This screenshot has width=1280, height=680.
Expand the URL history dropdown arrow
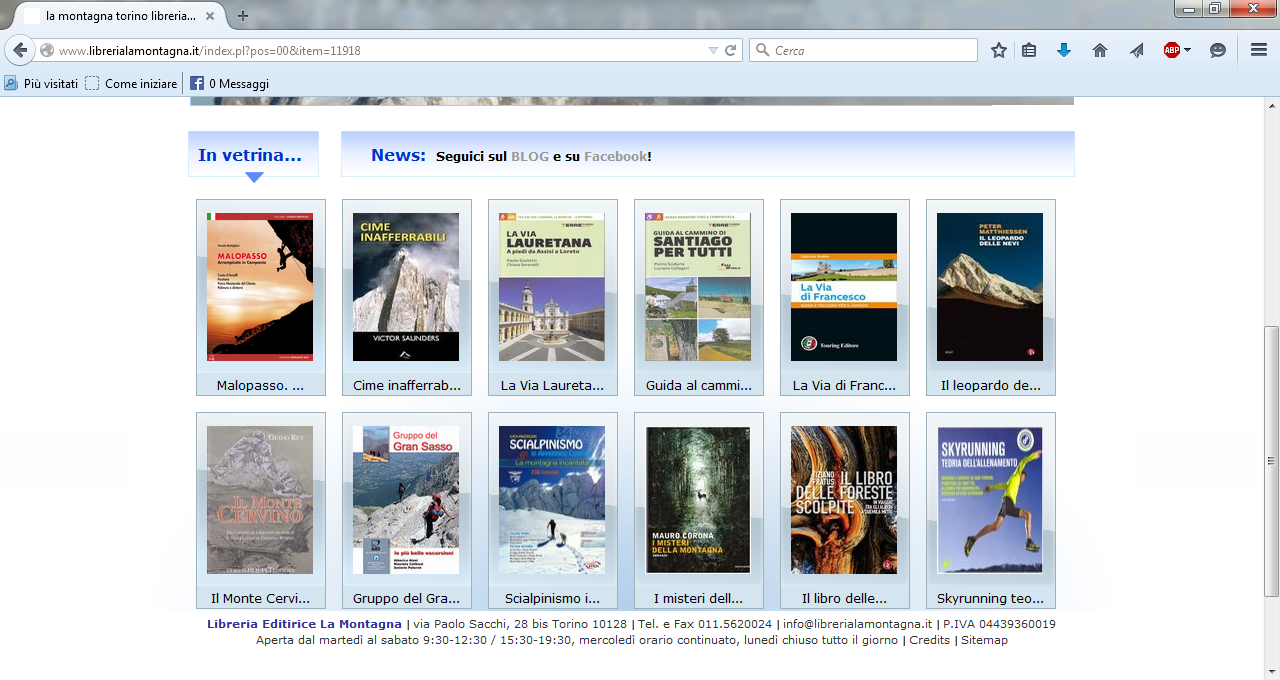(713, 51)
